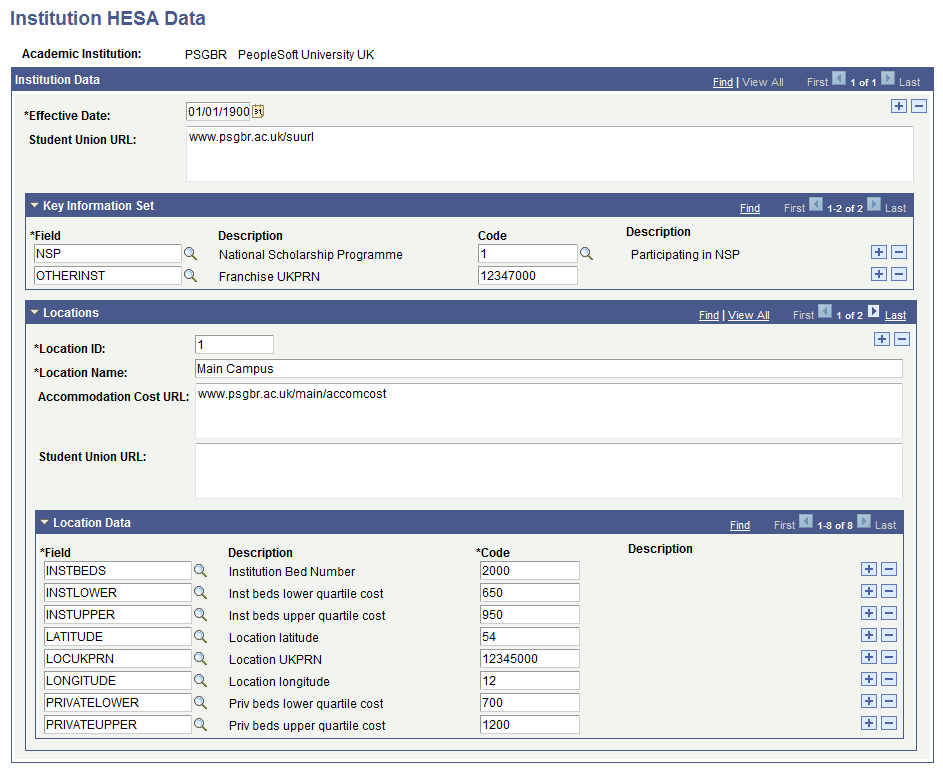Screen dimensions: 943x771
Task: Add a new row below Franchise UKPRN
Action: [x=878, y=273]
